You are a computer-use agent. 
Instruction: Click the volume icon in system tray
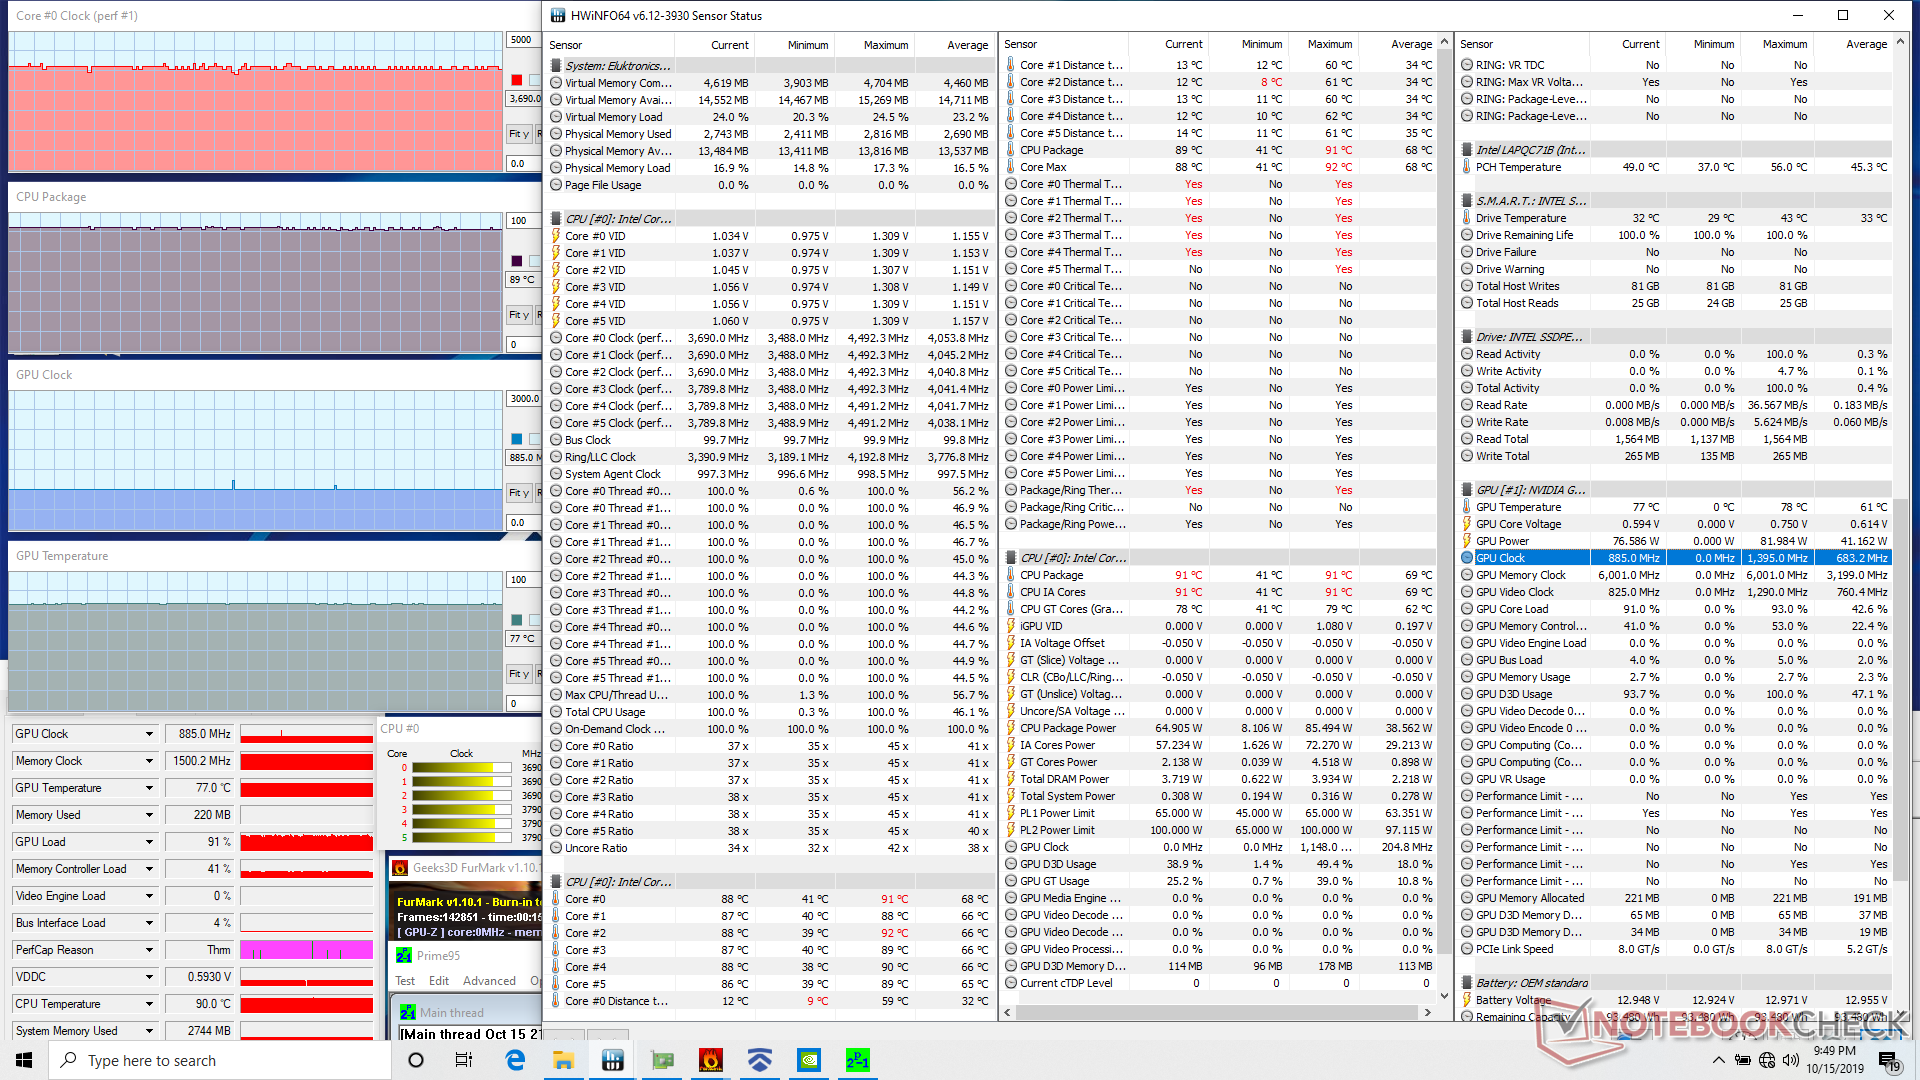click(1791, 1060)
